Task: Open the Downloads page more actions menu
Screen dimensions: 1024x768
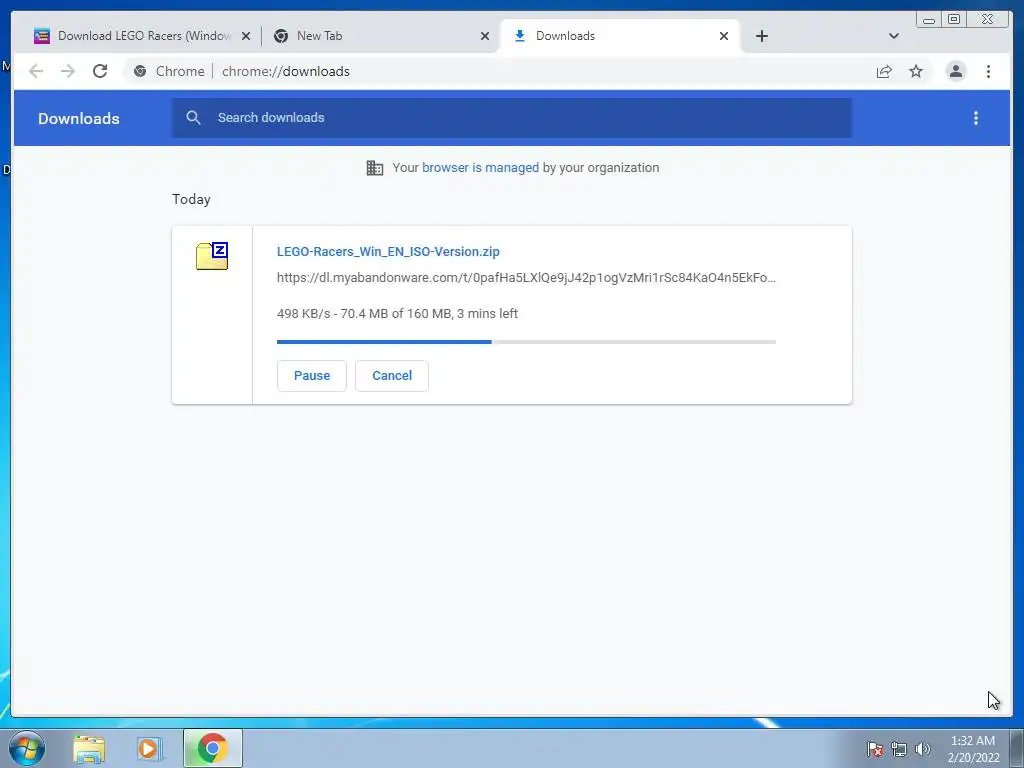Action: 976,118
